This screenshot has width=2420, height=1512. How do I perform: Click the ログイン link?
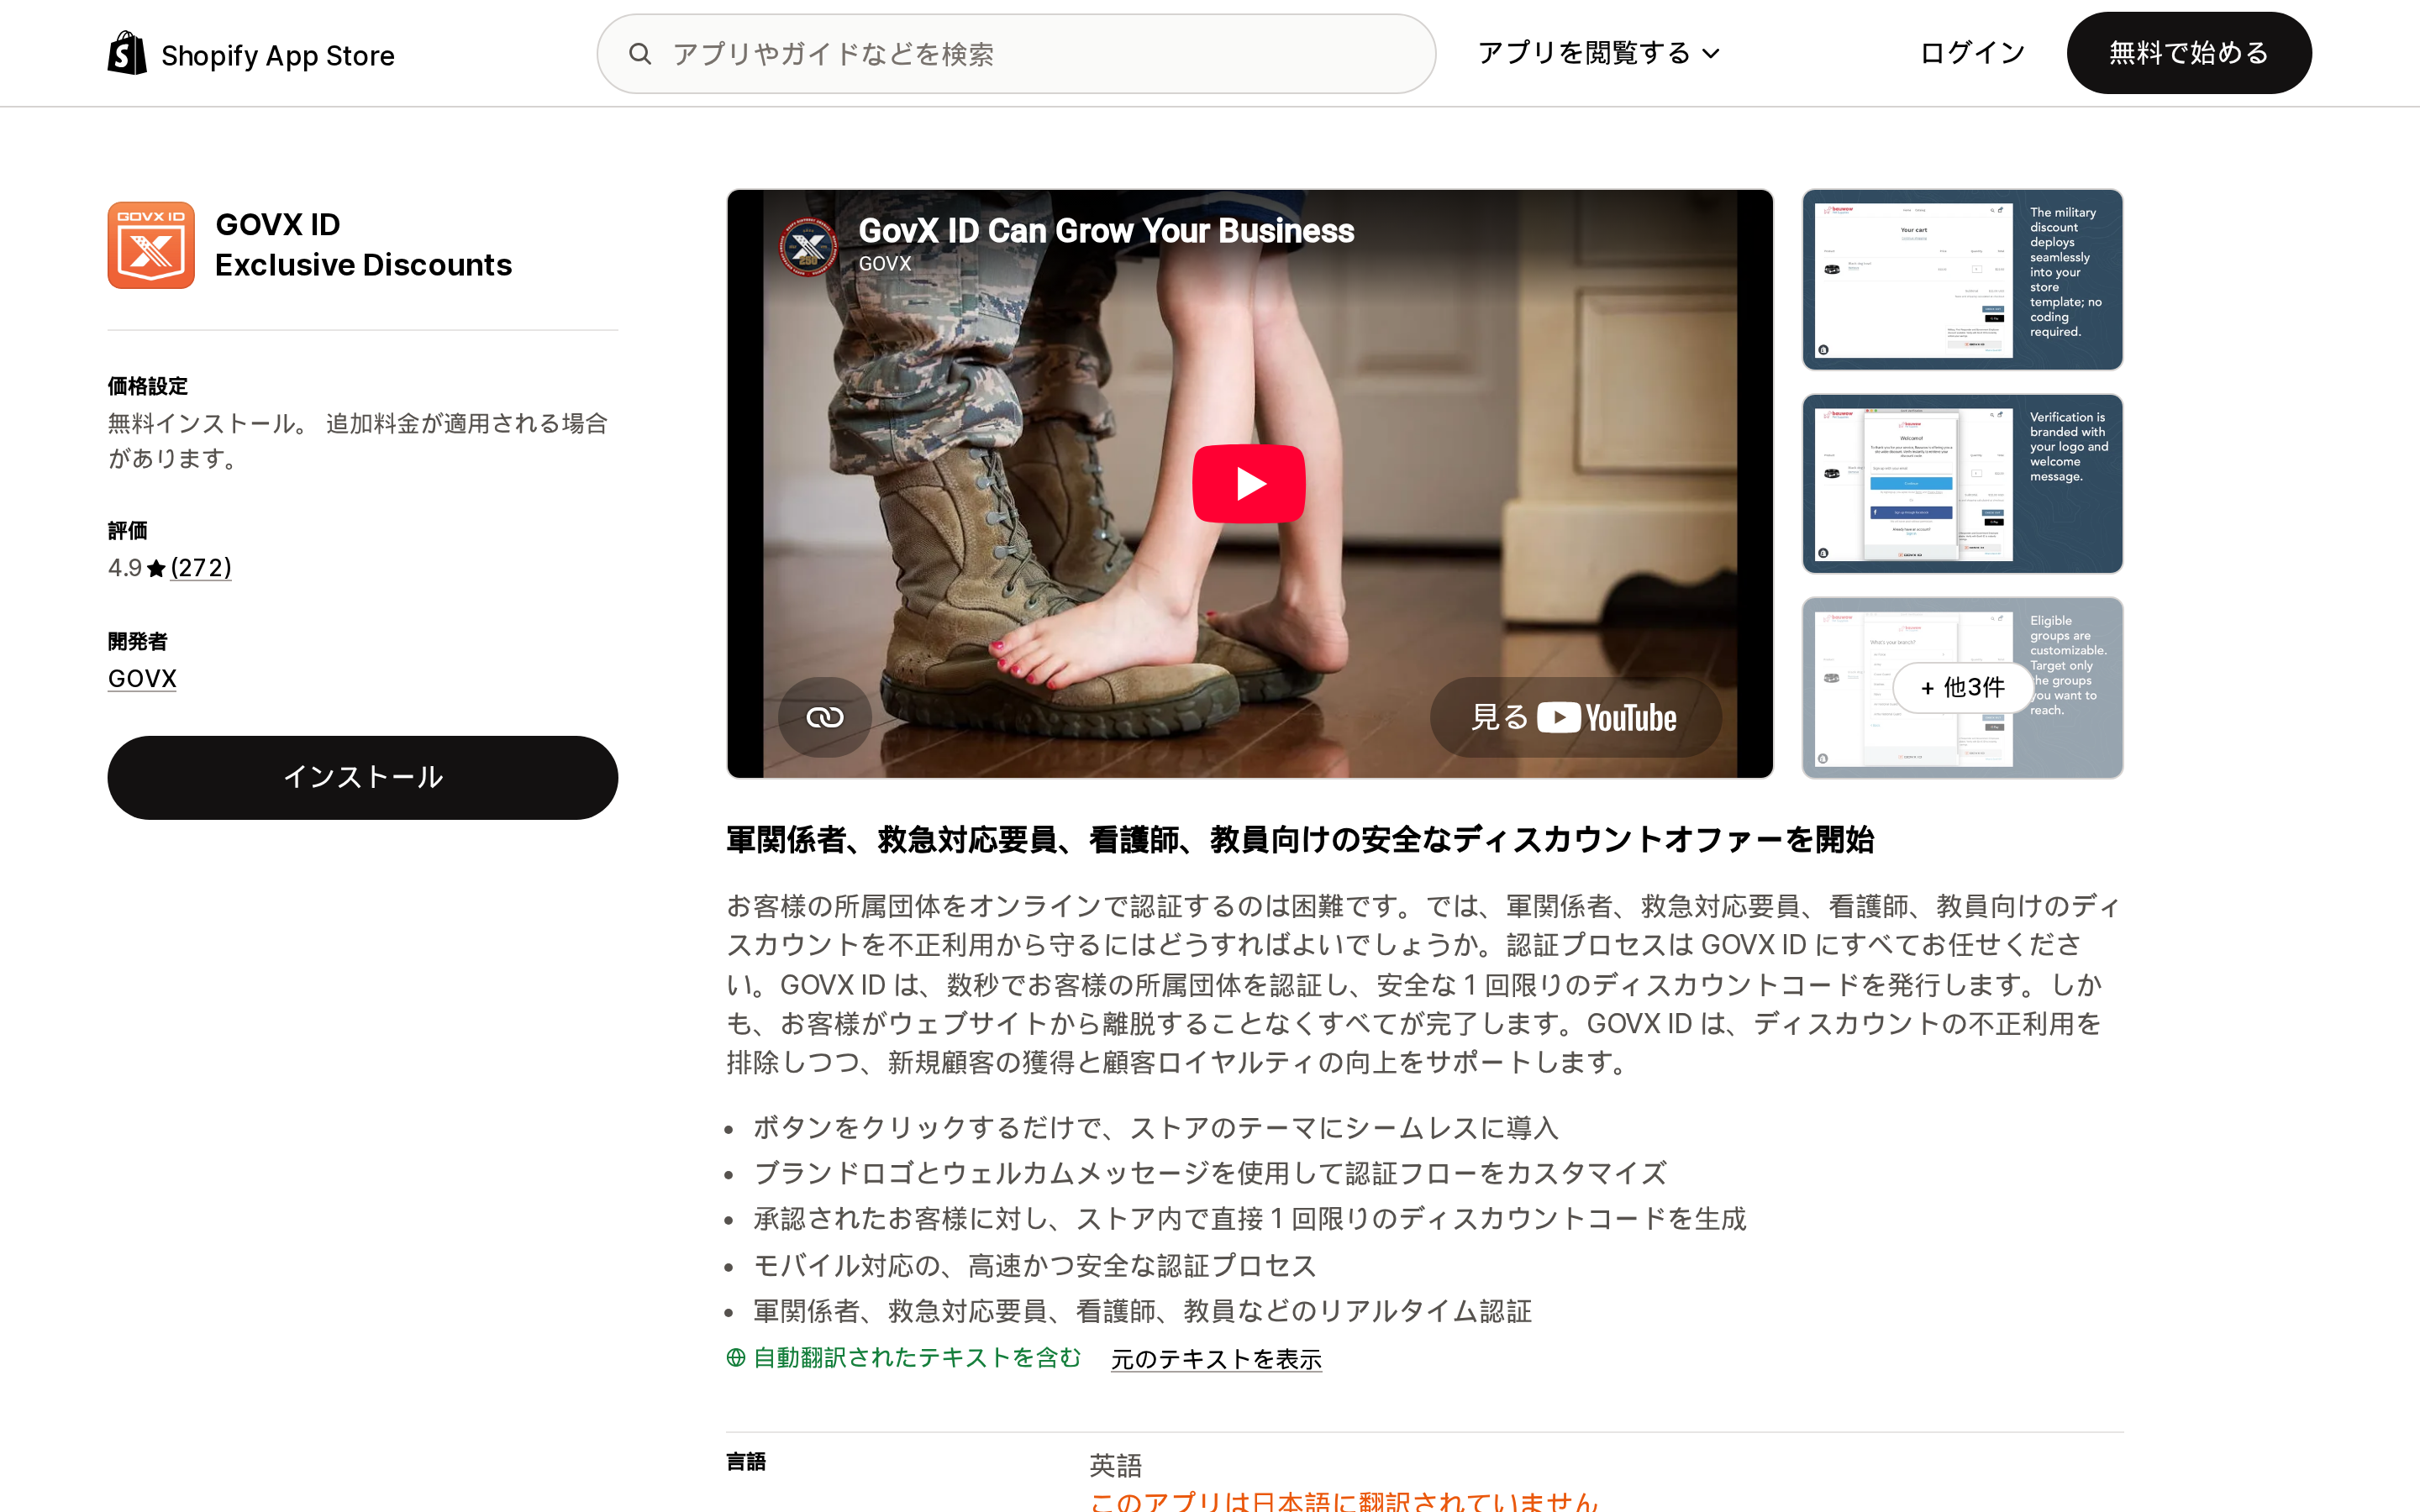[x=1972, y=53]
